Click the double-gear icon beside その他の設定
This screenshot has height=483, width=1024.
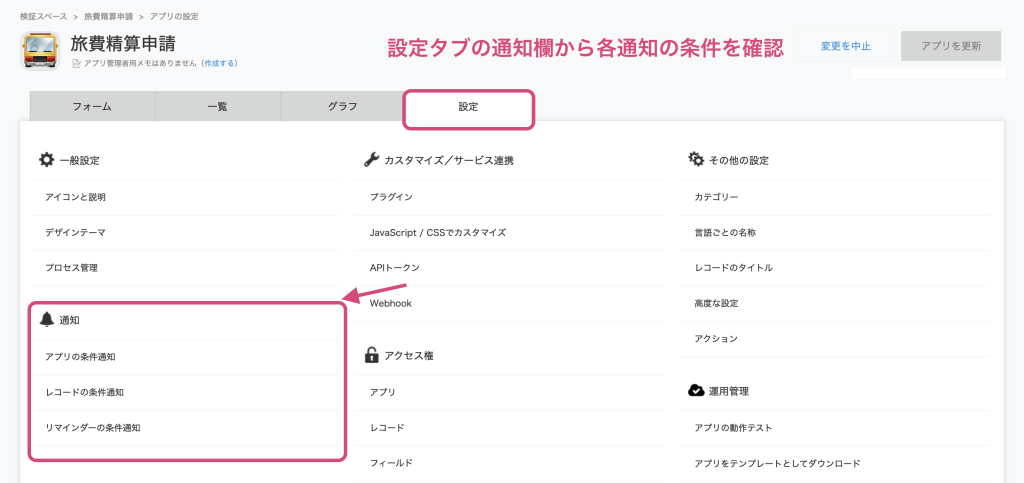696,160
